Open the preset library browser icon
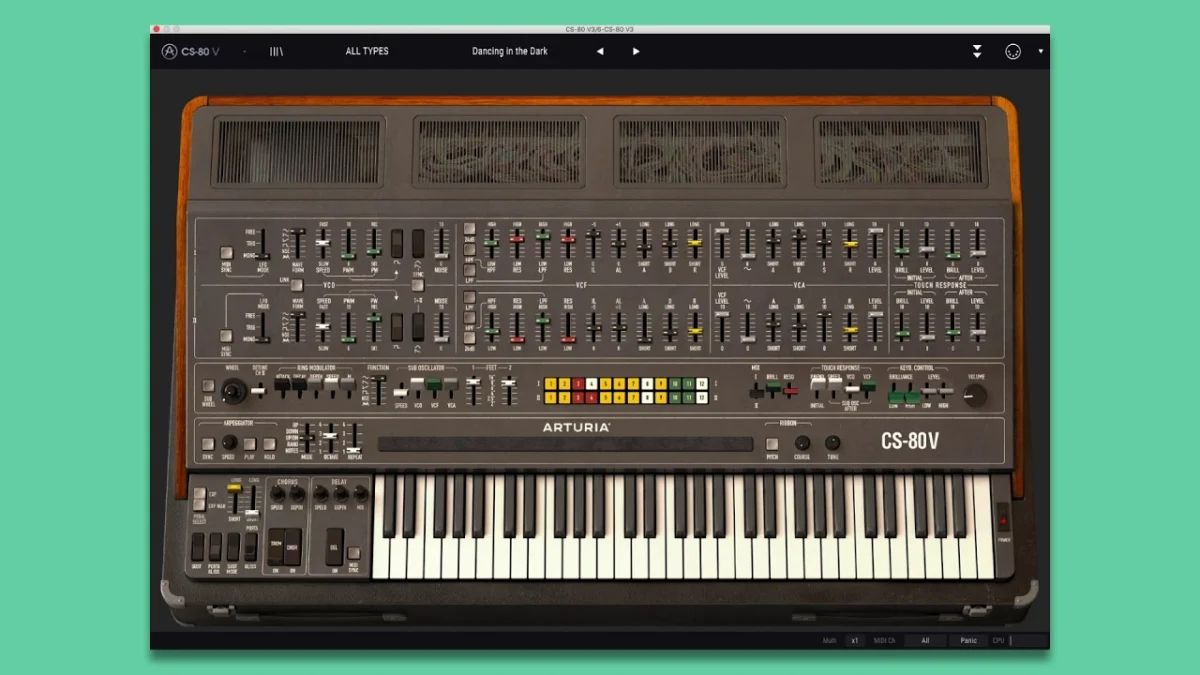 pos(276,51)
